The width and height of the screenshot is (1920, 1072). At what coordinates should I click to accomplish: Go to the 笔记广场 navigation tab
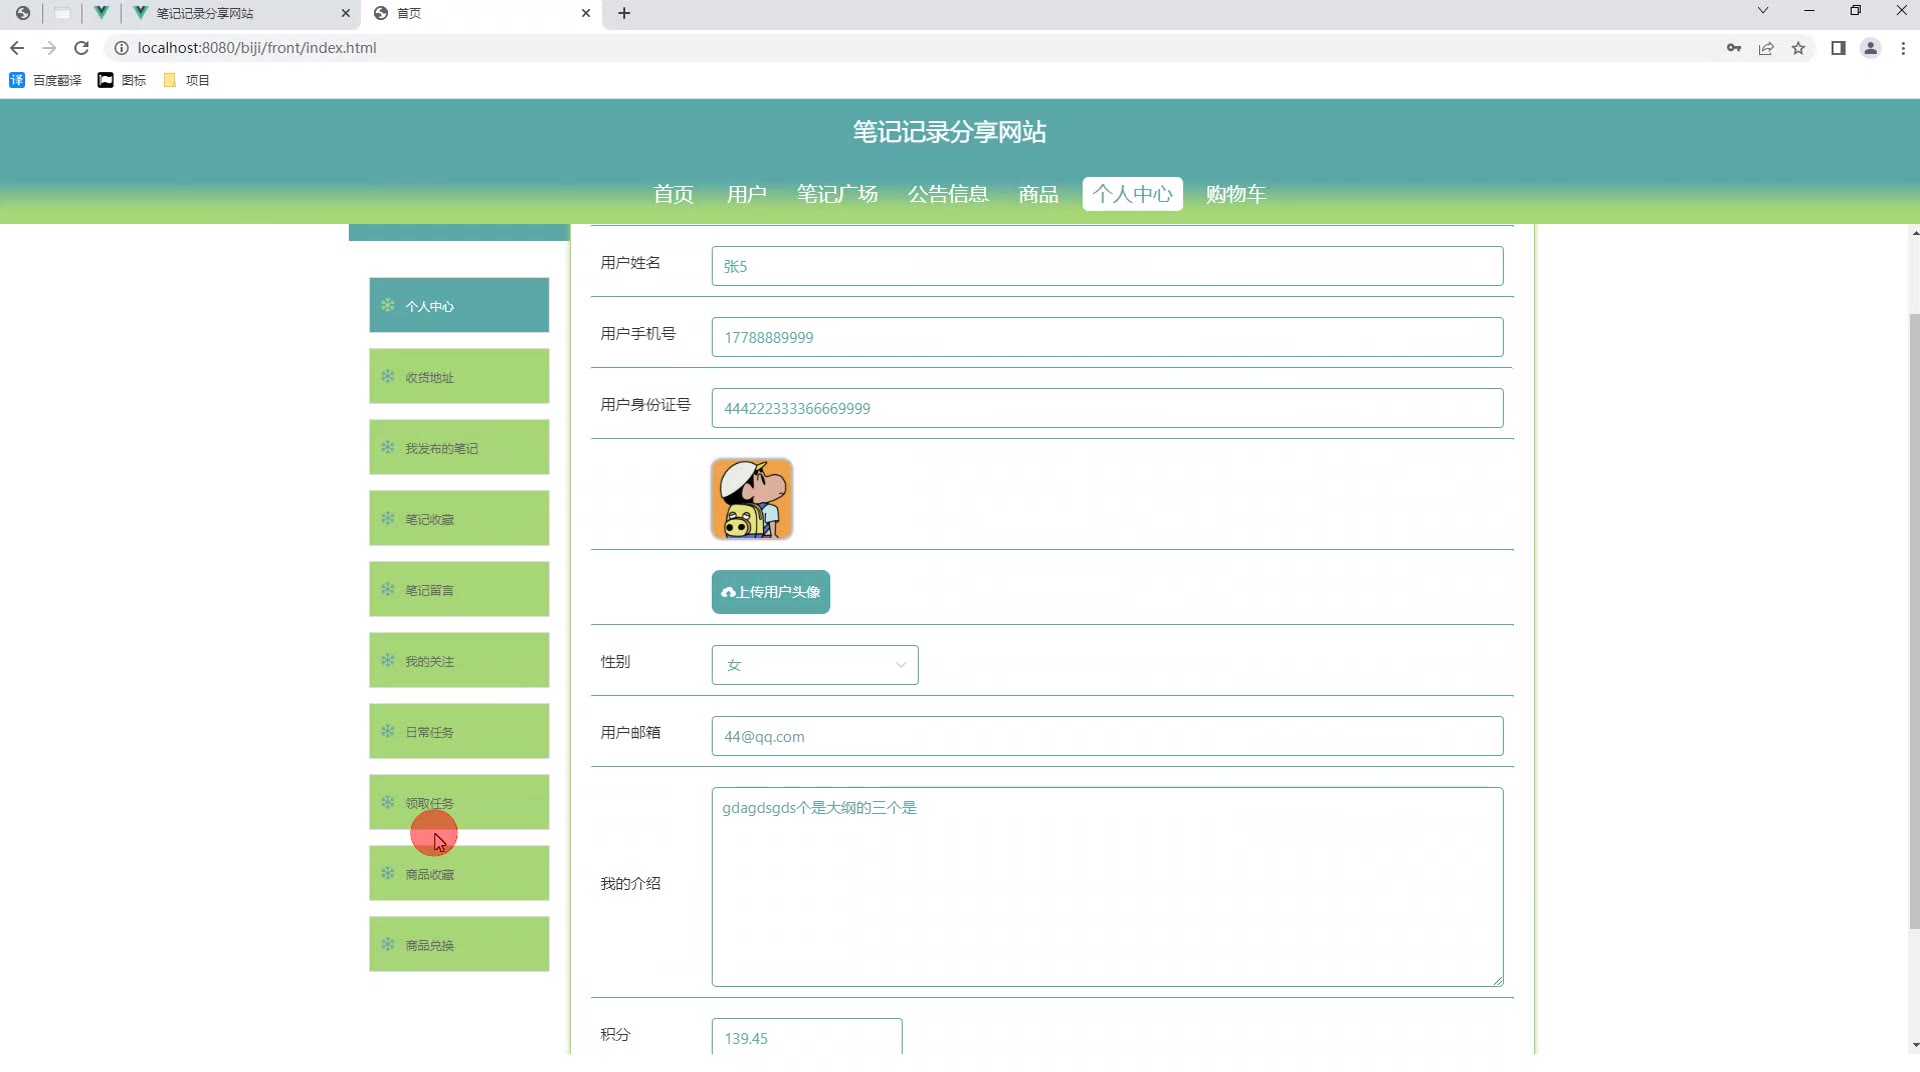pyautogui.click(x=837, y=194)
